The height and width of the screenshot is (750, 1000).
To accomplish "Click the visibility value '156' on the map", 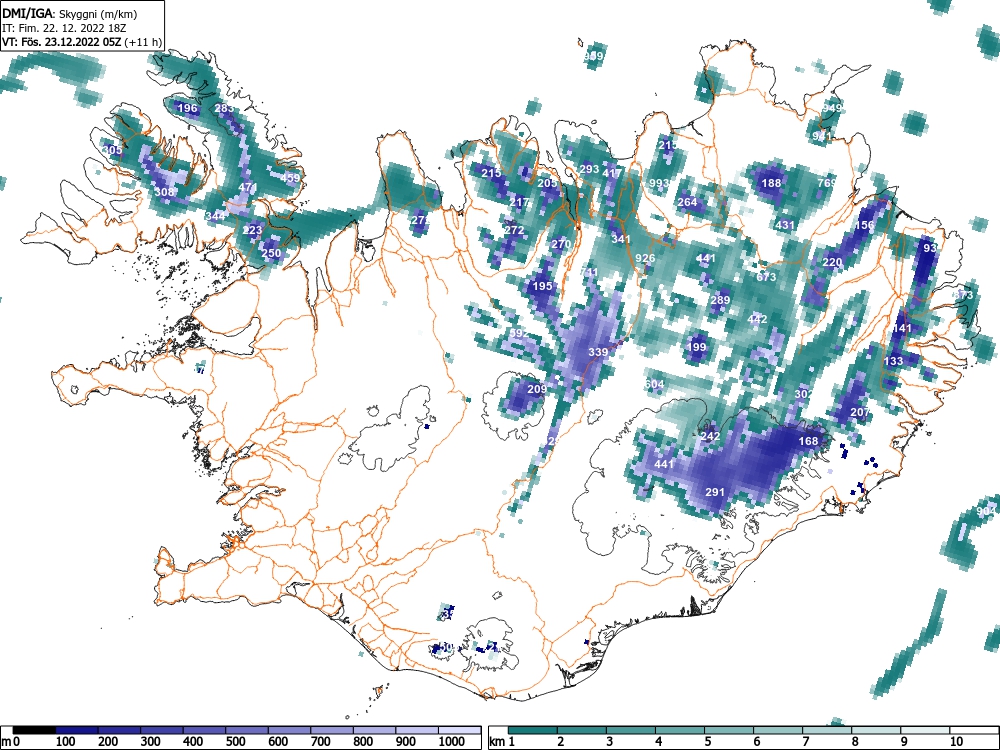I will click(864, 225).
